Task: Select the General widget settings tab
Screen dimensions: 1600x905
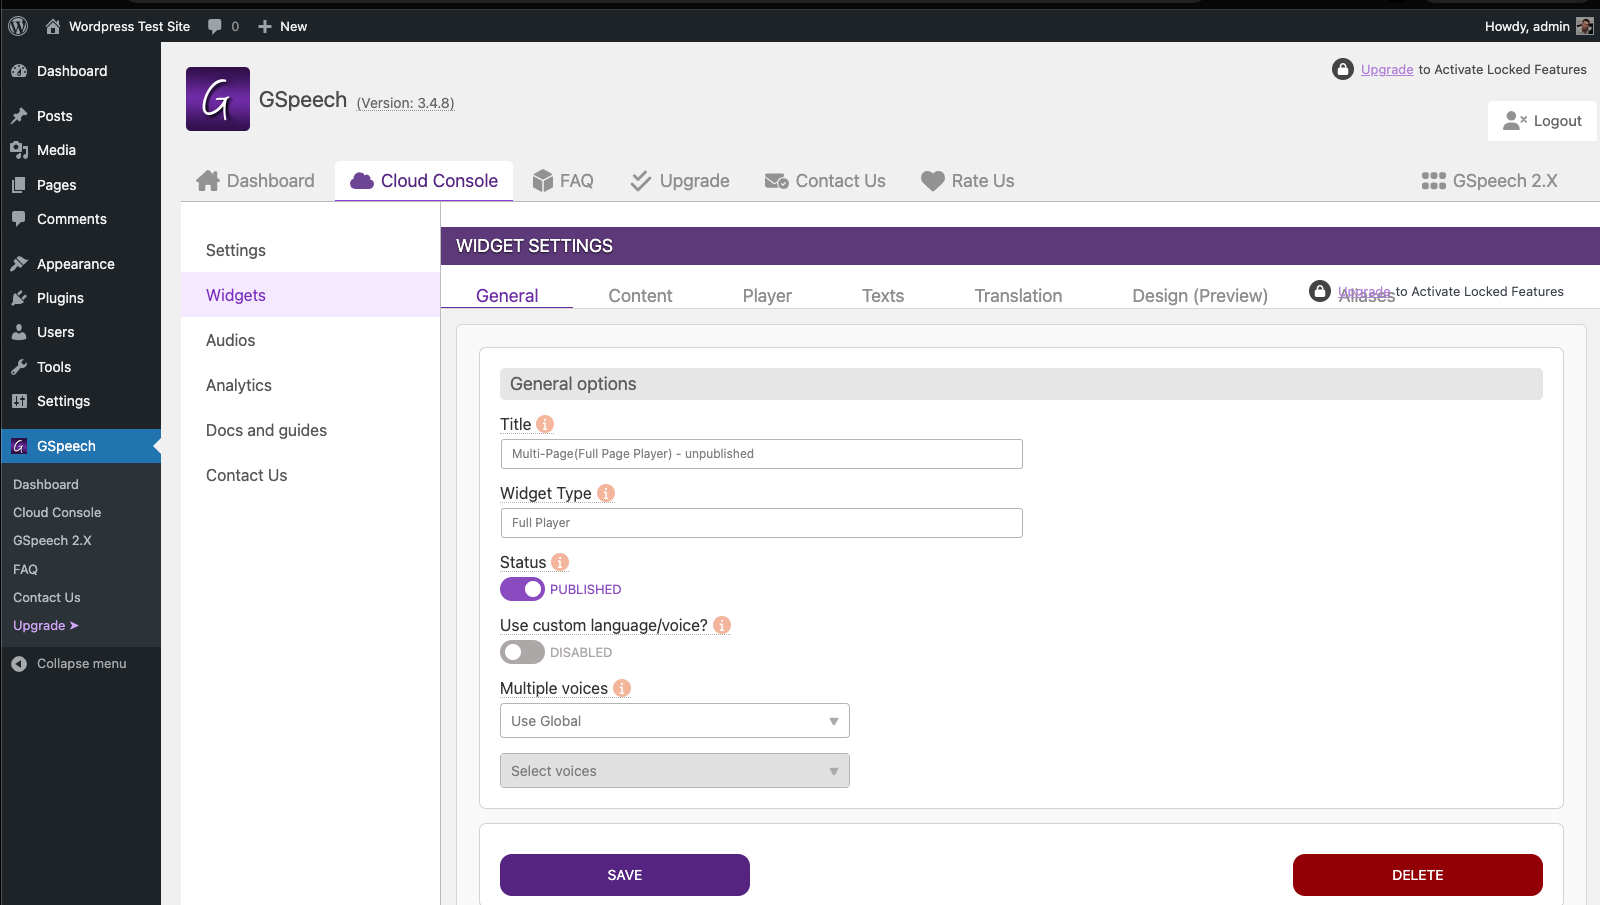Action: pos(507,296)
